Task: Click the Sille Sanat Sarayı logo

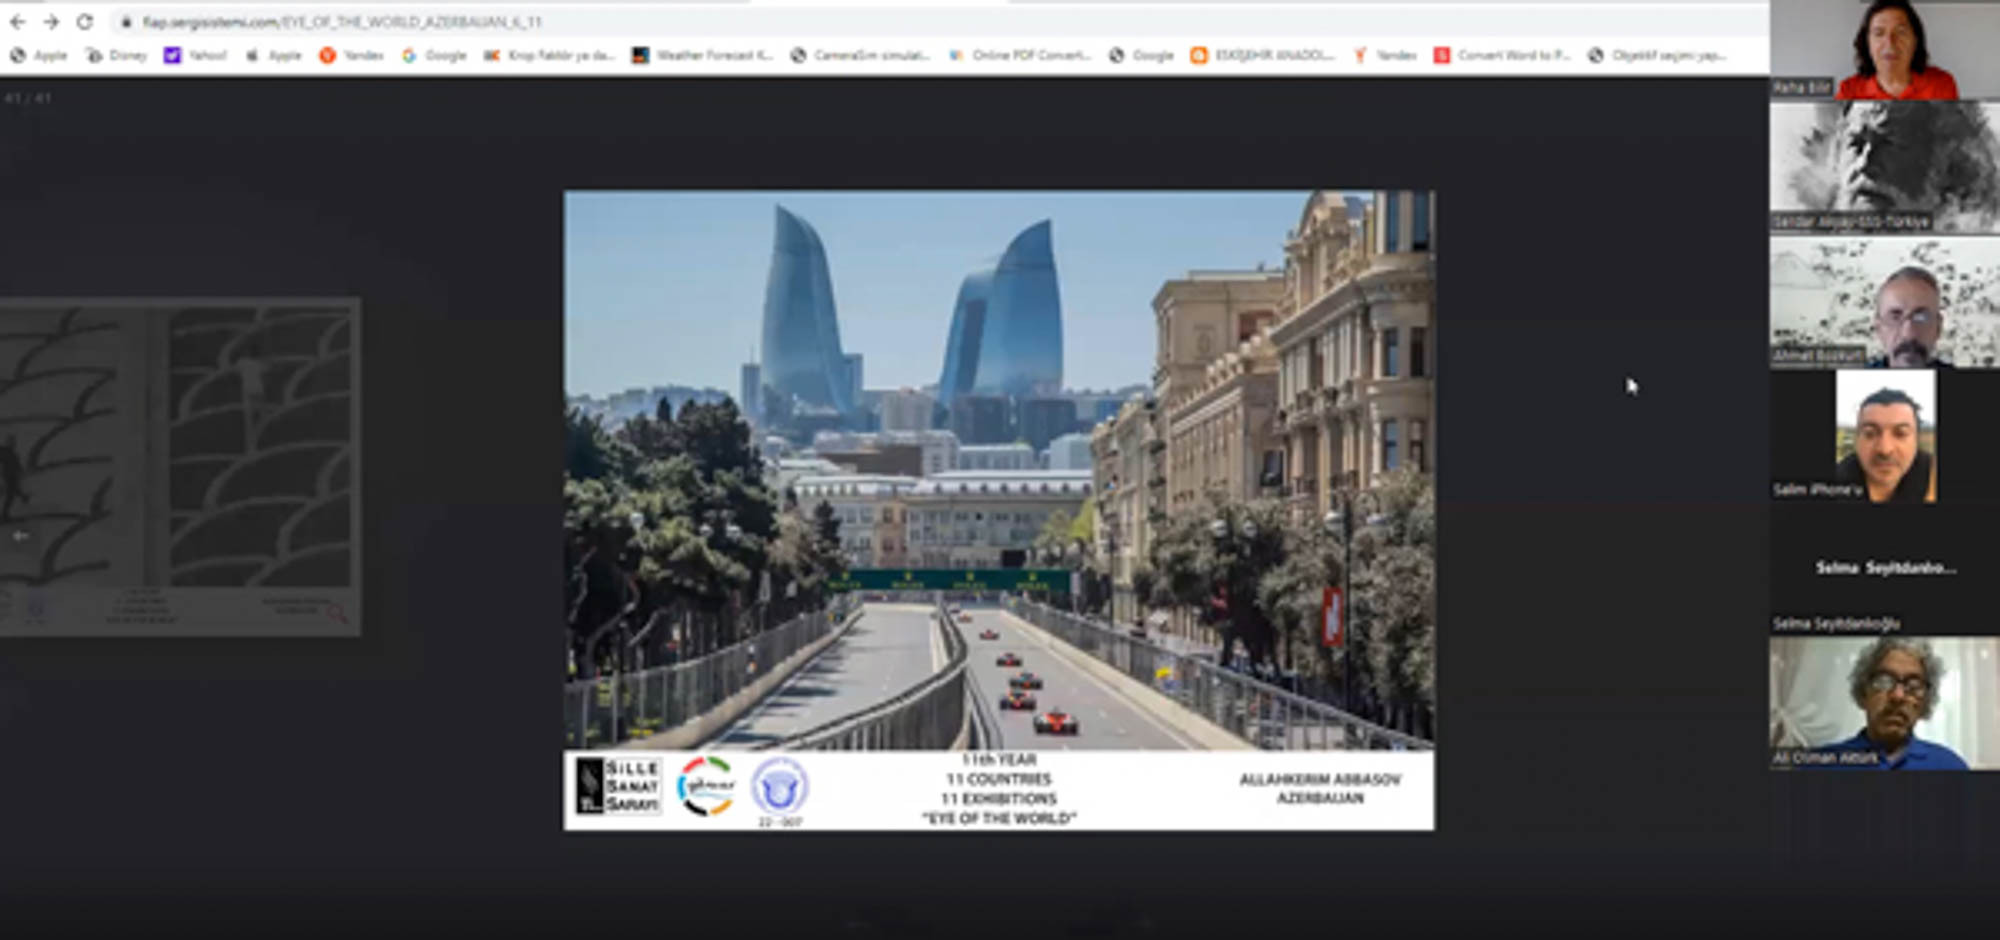Action: point(619,786)
